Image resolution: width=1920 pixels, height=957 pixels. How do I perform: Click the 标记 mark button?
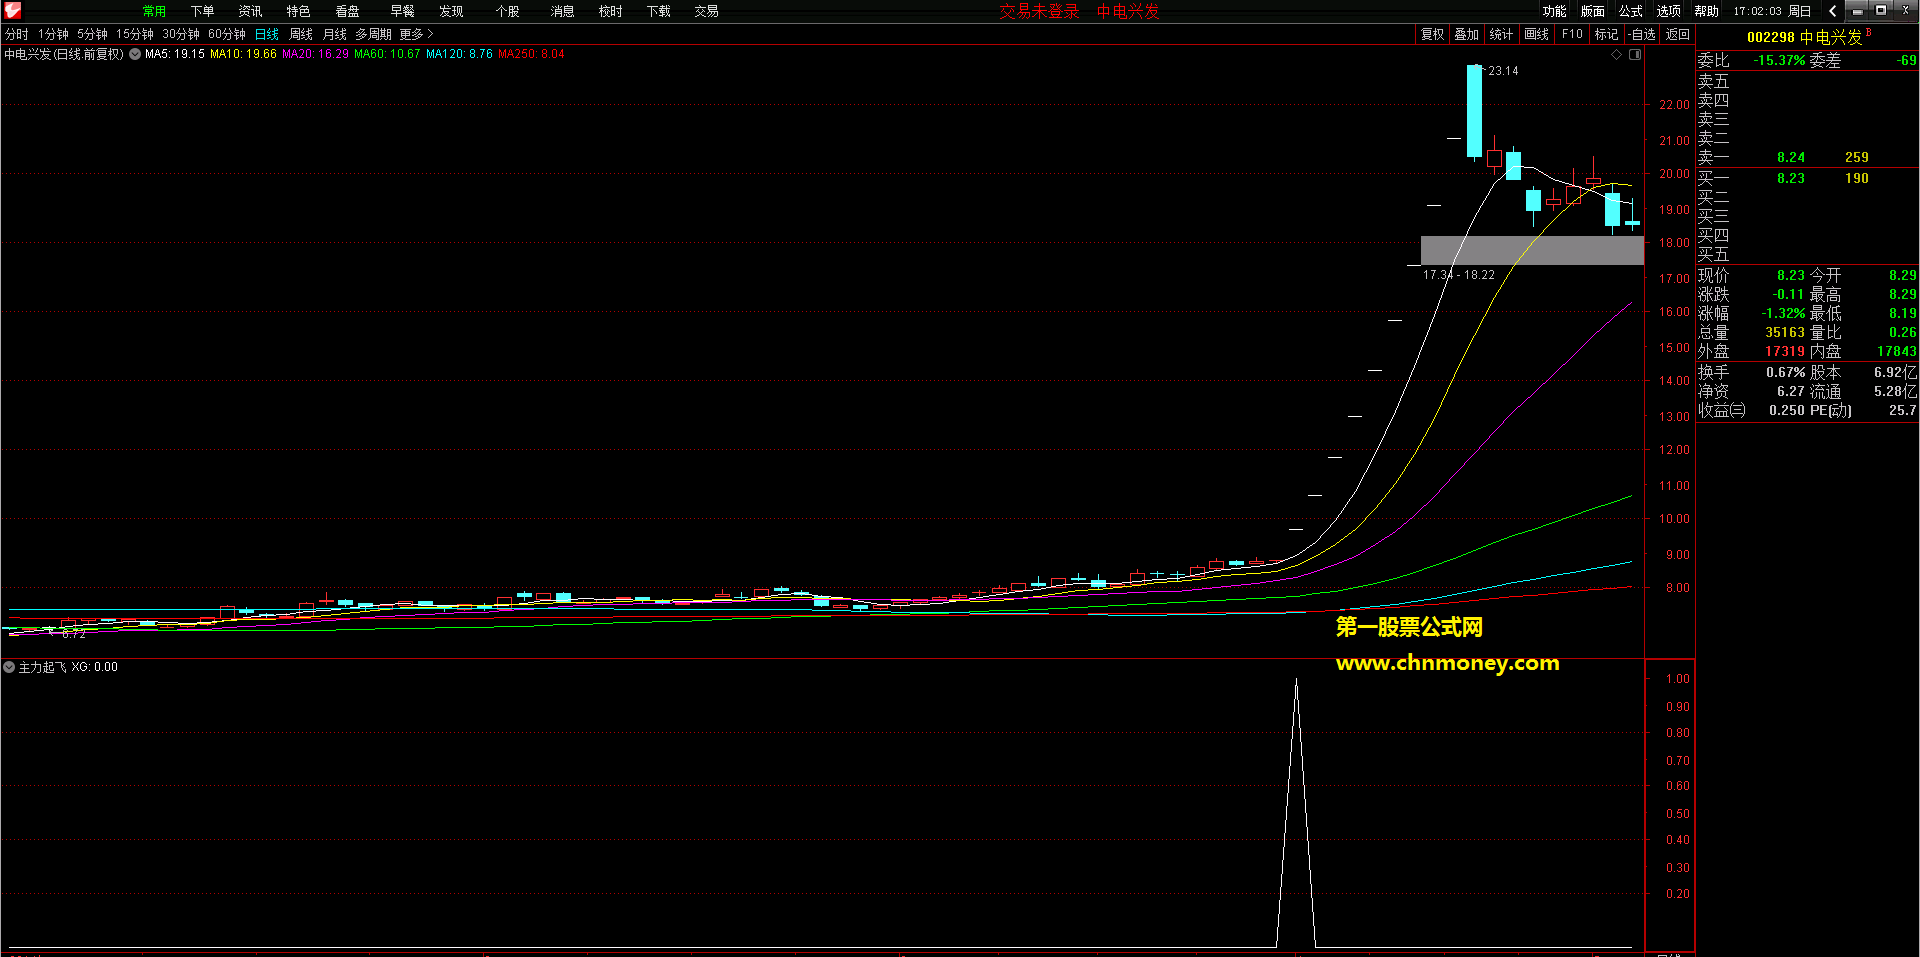(1606, 34)
